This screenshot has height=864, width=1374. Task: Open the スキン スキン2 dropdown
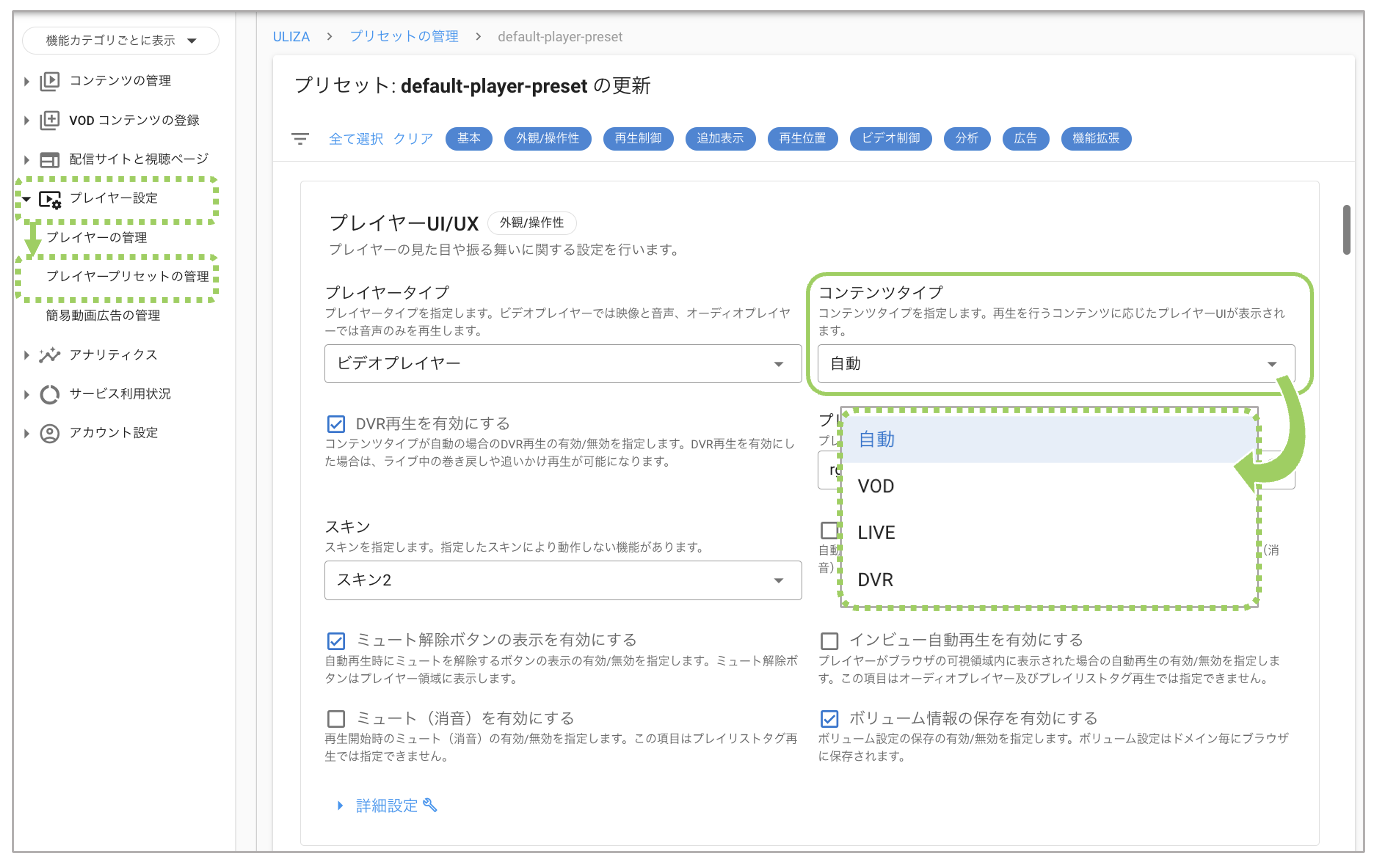pyautogui.click(x=563, y=580)
